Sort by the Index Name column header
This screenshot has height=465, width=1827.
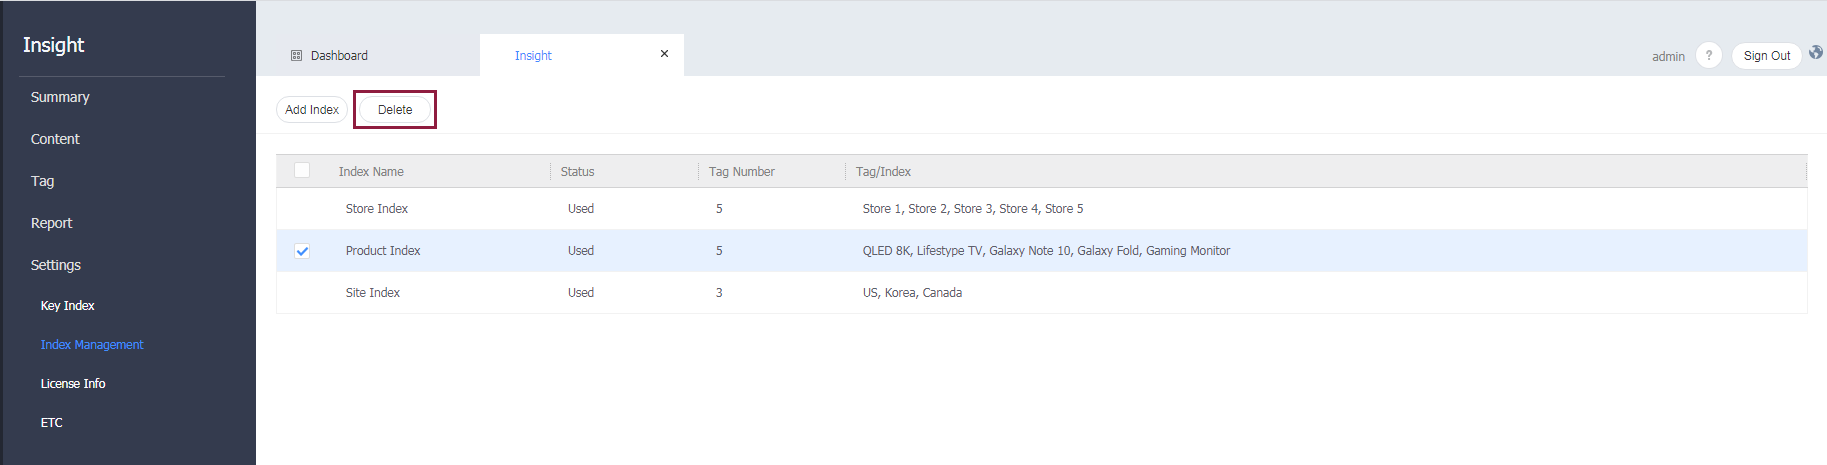(371, 172)
